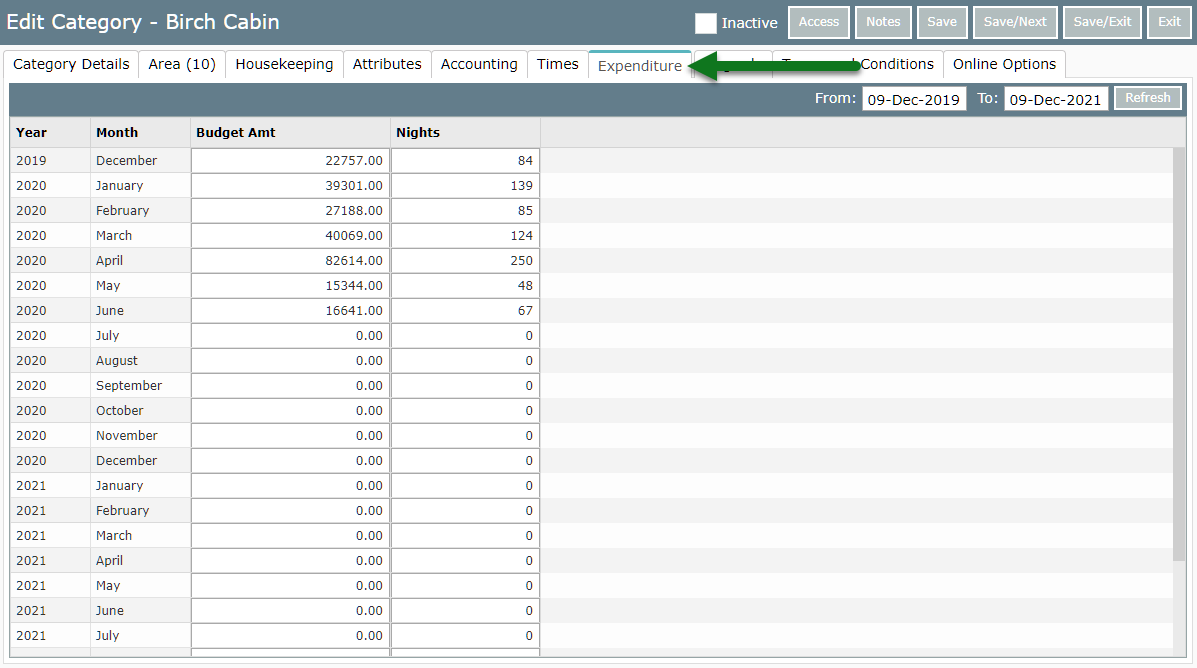Screen dimensions: 1197x668
Task: Click the Year column header
Action: pos(50,132)
